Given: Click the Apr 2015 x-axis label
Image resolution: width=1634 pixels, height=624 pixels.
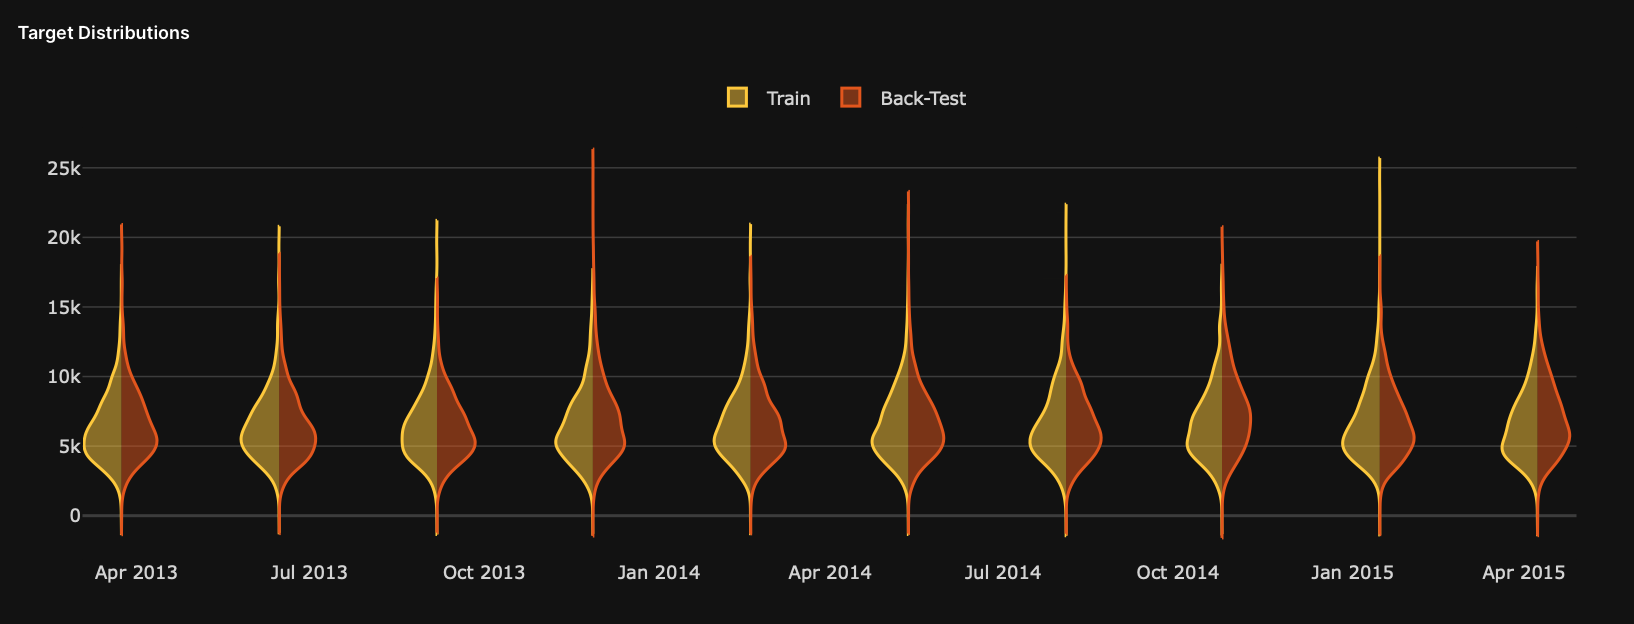Looking at the screenshot, I should point(1523,572).
